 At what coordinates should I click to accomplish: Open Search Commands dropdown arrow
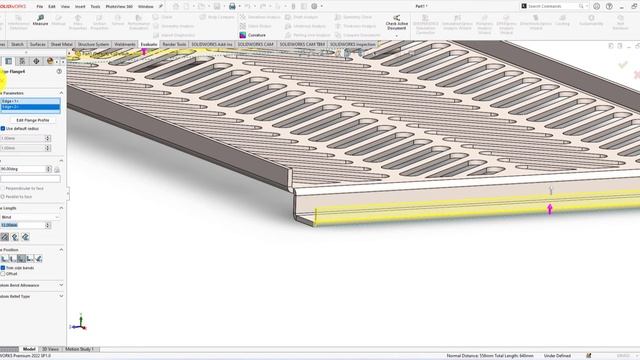(587, 6)
